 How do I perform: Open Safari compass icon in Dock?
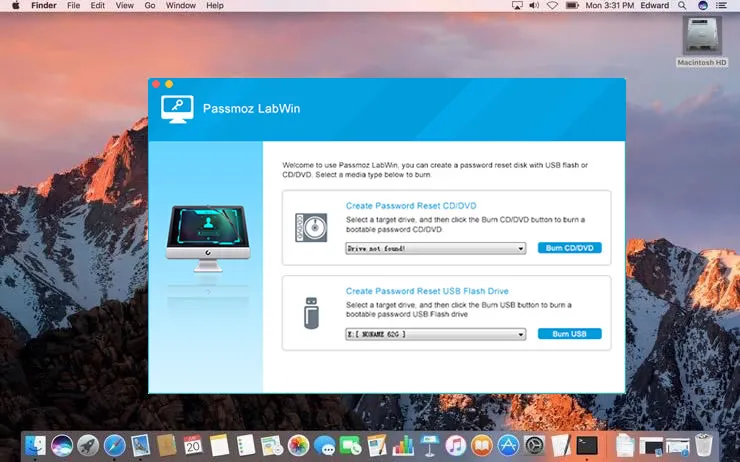coord(115,445)
